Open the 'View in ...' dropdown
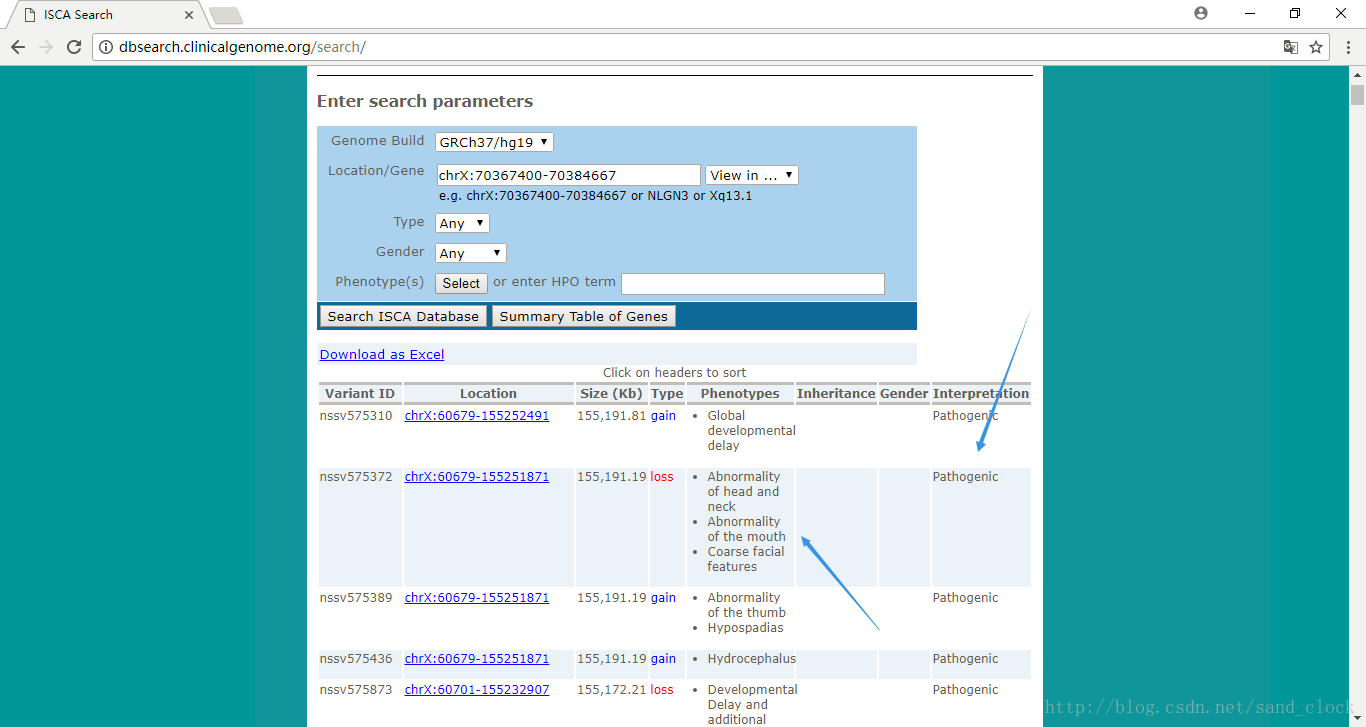The image size is (1366, 727). pyautogui.click(x=752, y=175)
